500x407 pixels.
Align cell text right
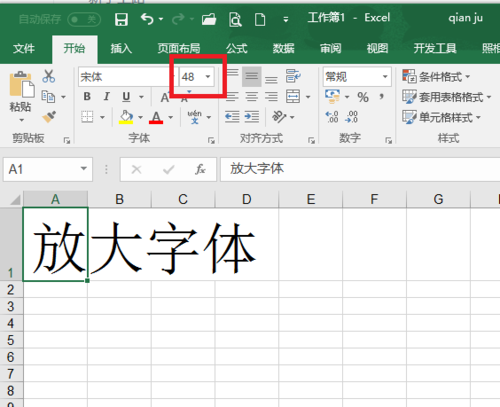(x=271, y=97)
